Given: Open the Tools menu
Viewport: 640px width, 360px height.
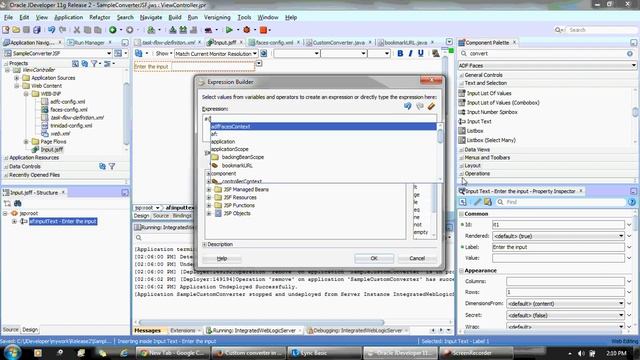Looking at the screenshot, I should pos(244,18).
